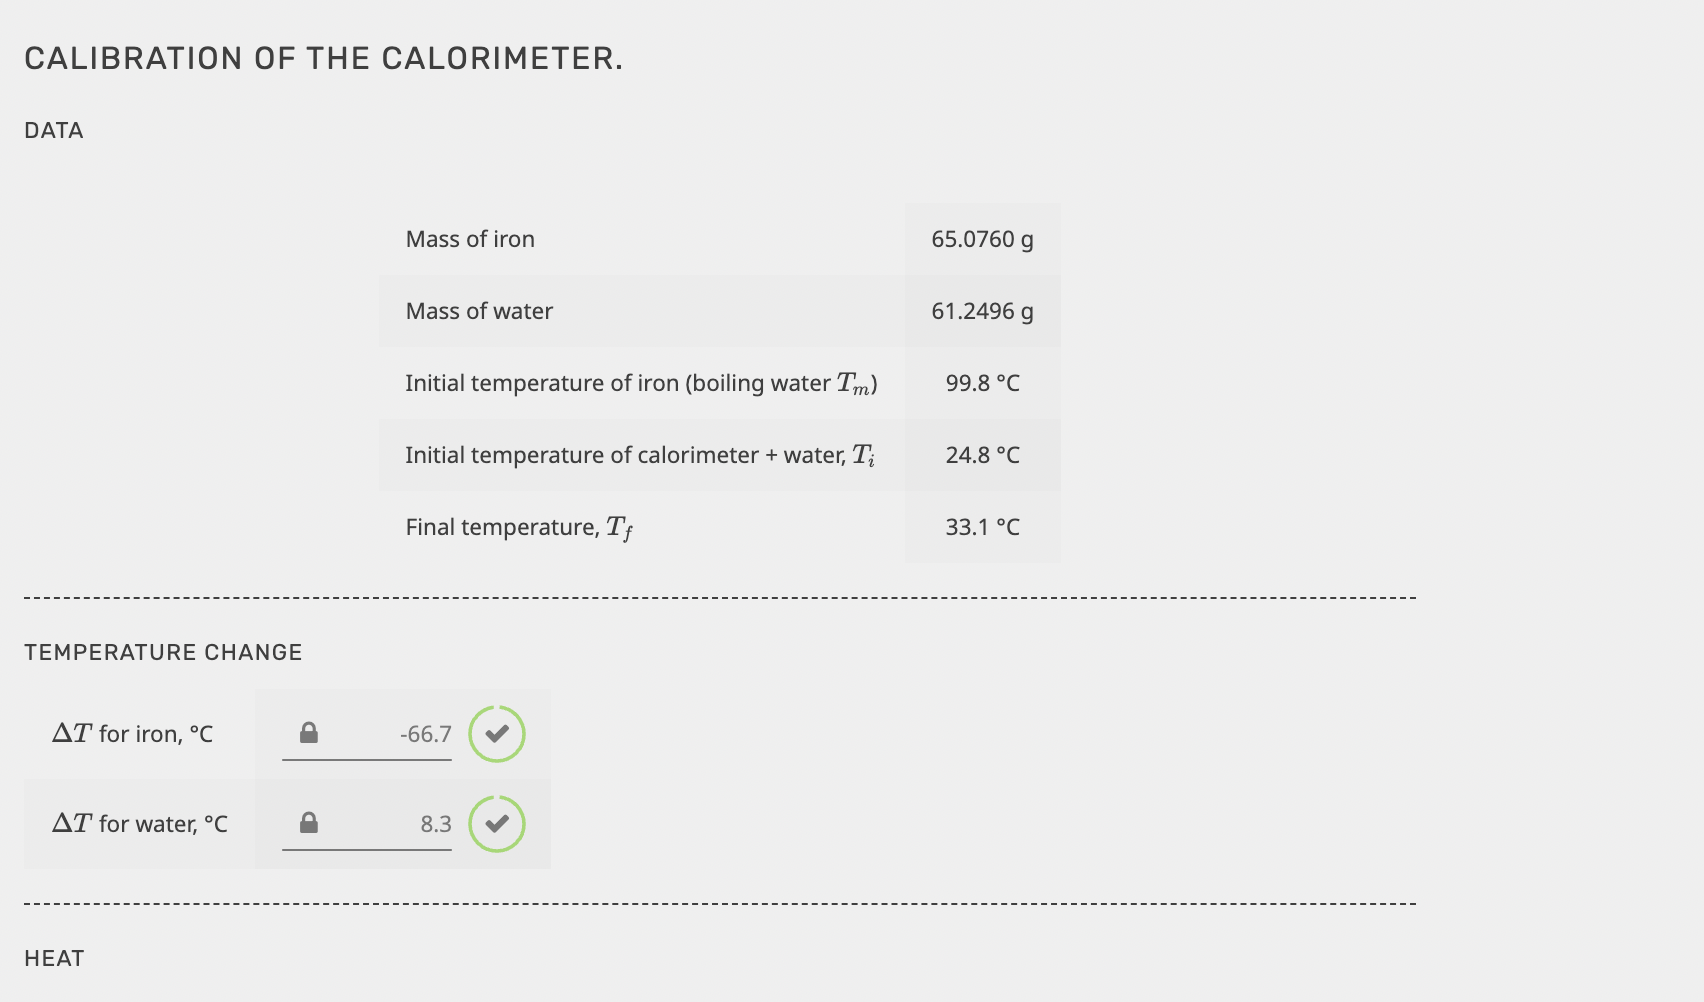Click the CALIBRATION OF THE CALORIMETER title

(x=324, y=58)
